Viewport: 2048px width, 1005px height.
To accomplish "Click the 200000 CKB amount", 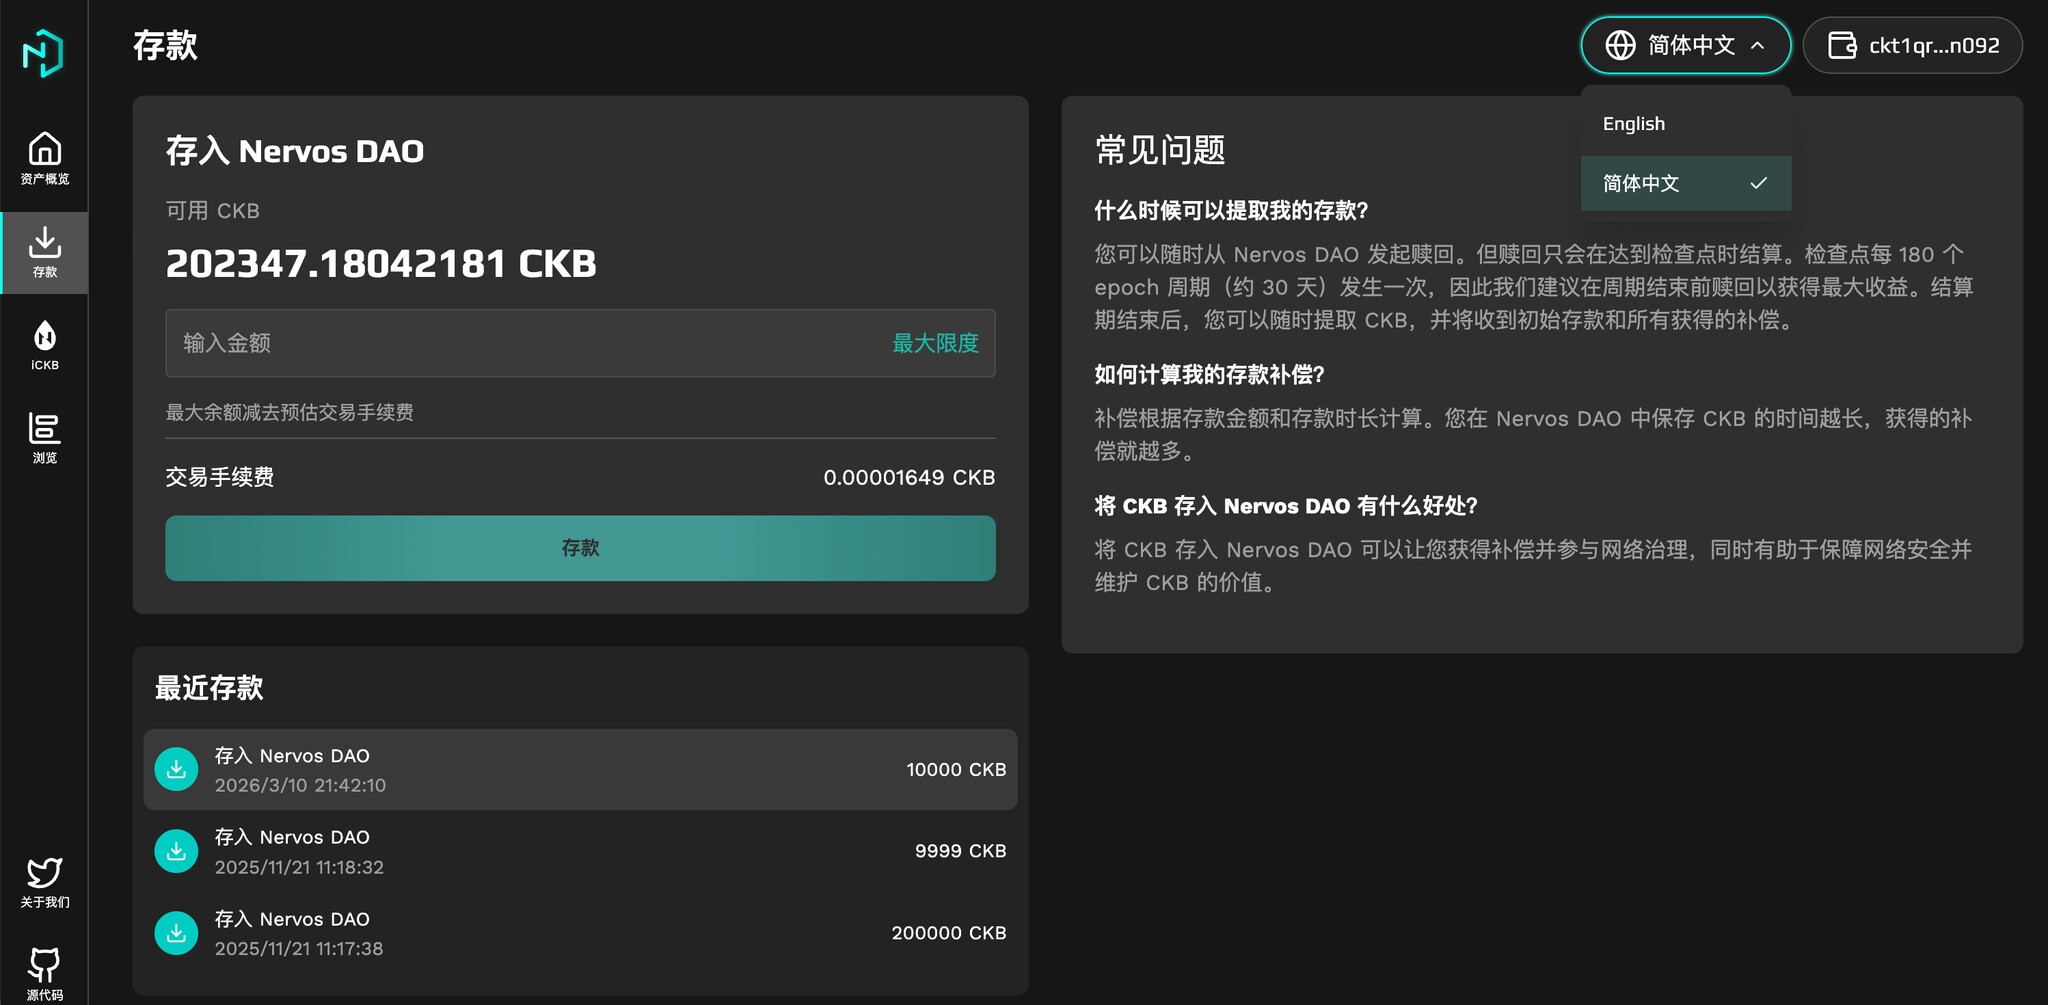I will (x=949, y=933).
